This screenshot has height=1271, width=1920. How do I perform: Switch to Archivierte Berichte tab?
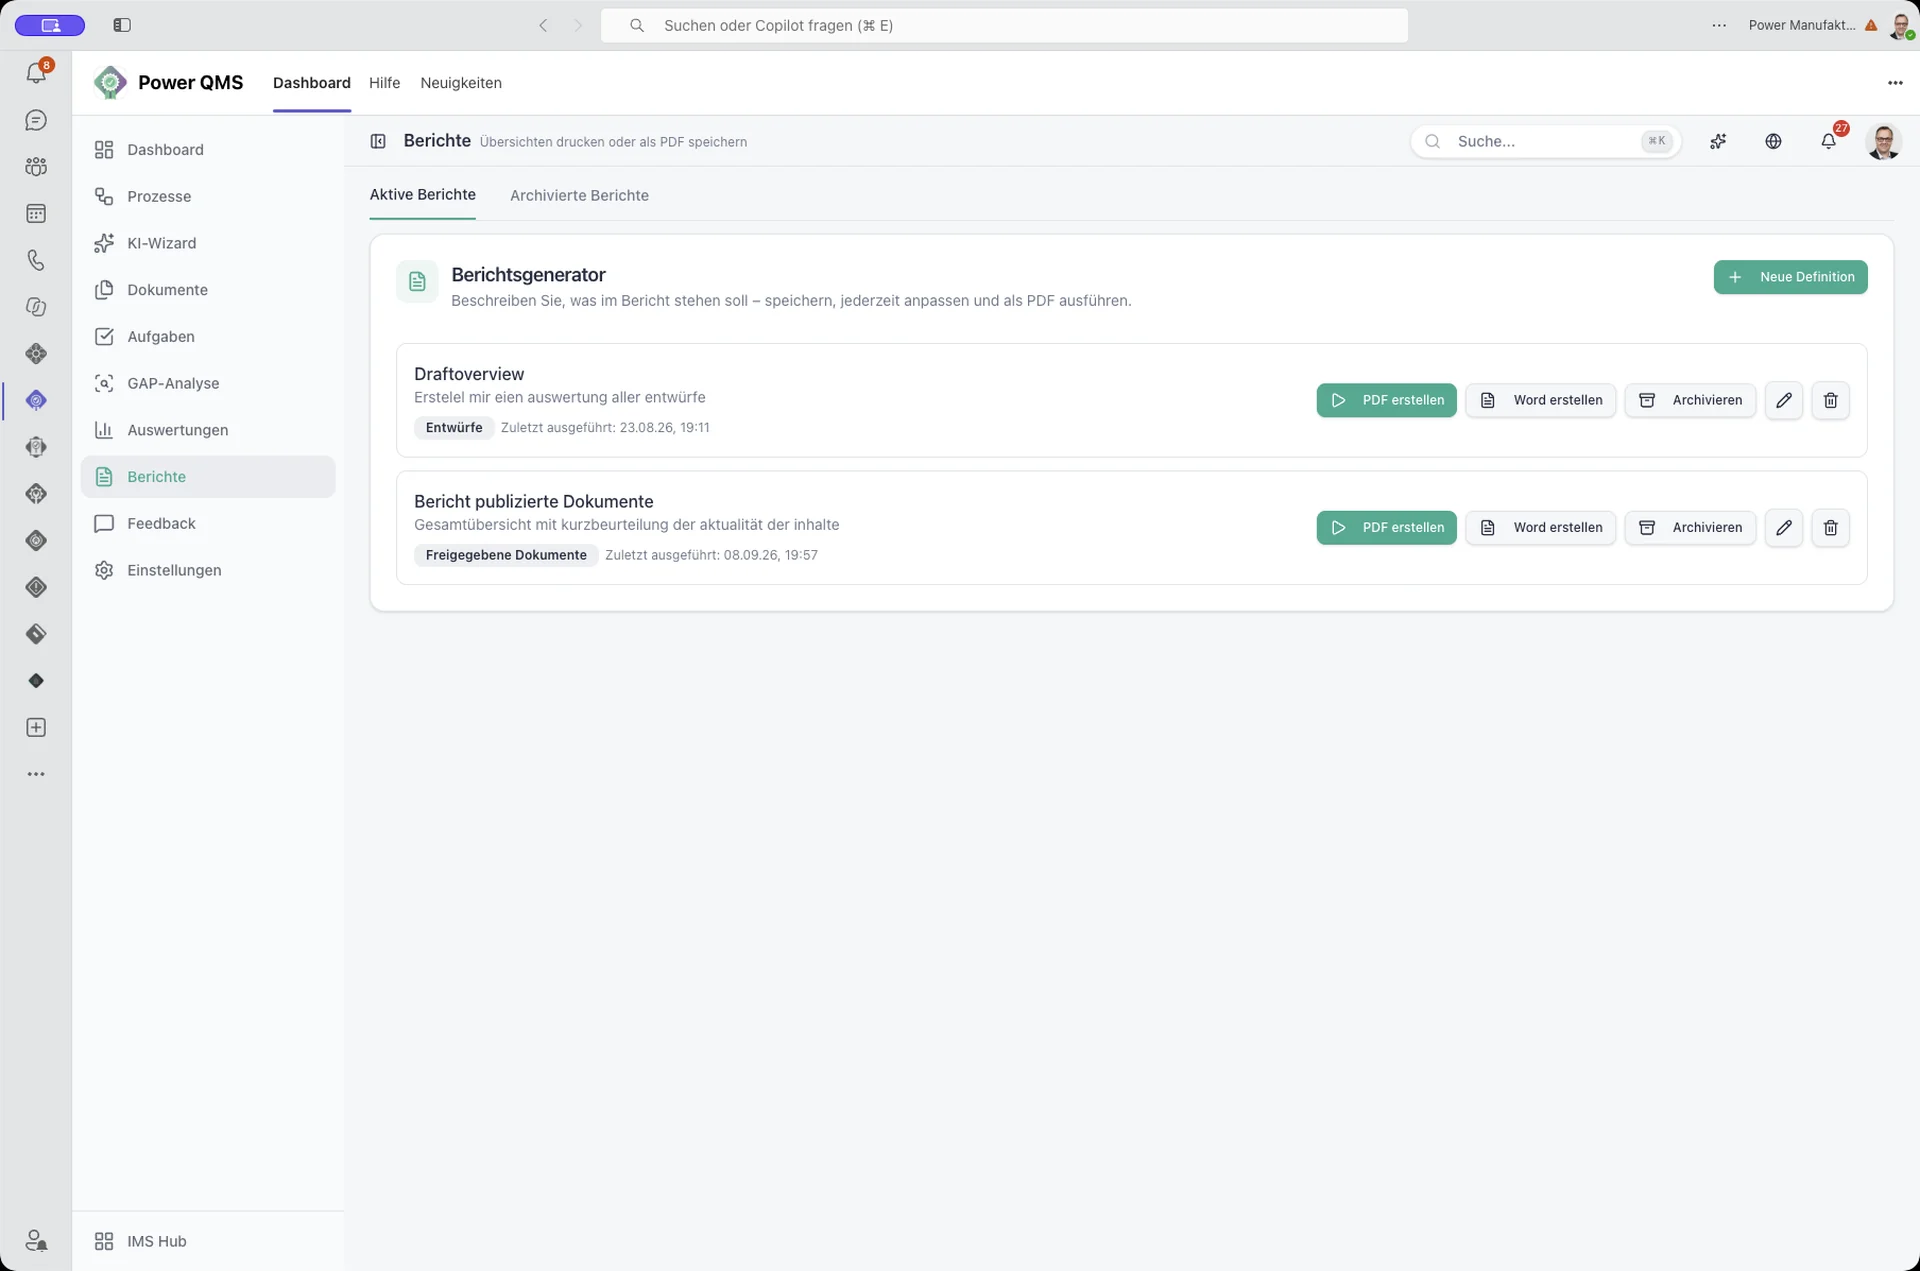[579, 195]
